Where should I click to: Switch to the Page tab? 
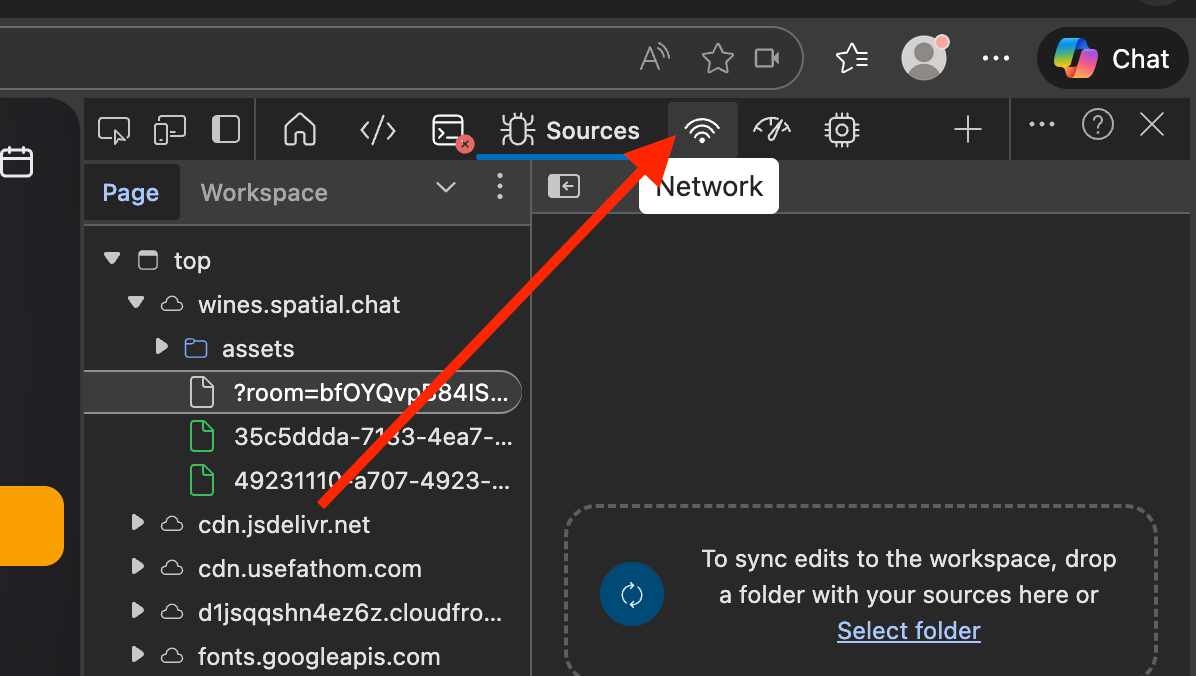click(131, 193)
